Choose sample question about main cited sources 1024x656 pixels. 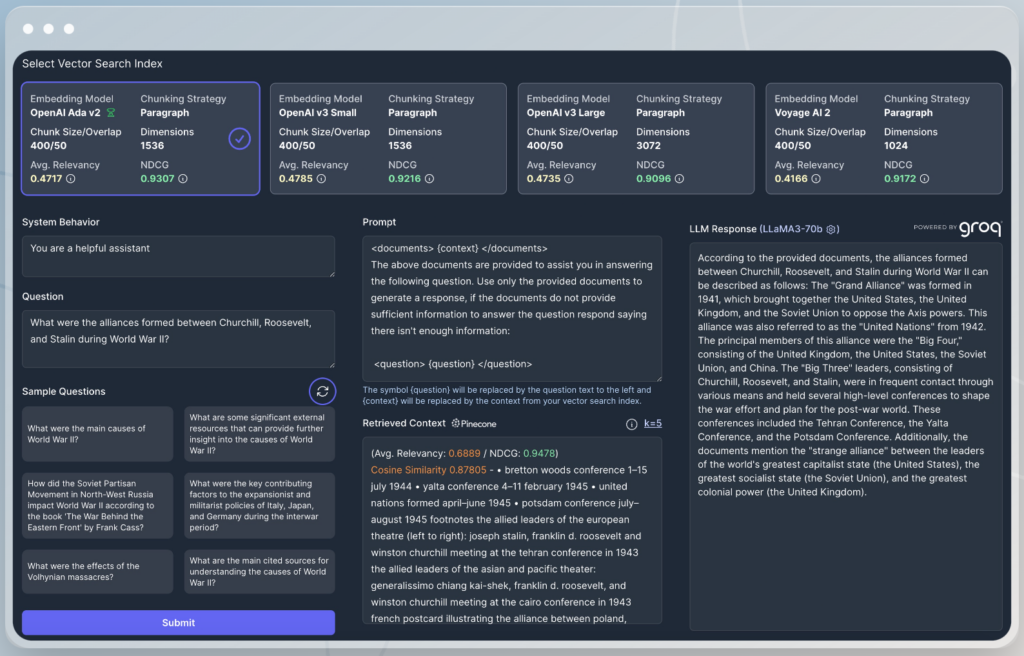(259, 572)
